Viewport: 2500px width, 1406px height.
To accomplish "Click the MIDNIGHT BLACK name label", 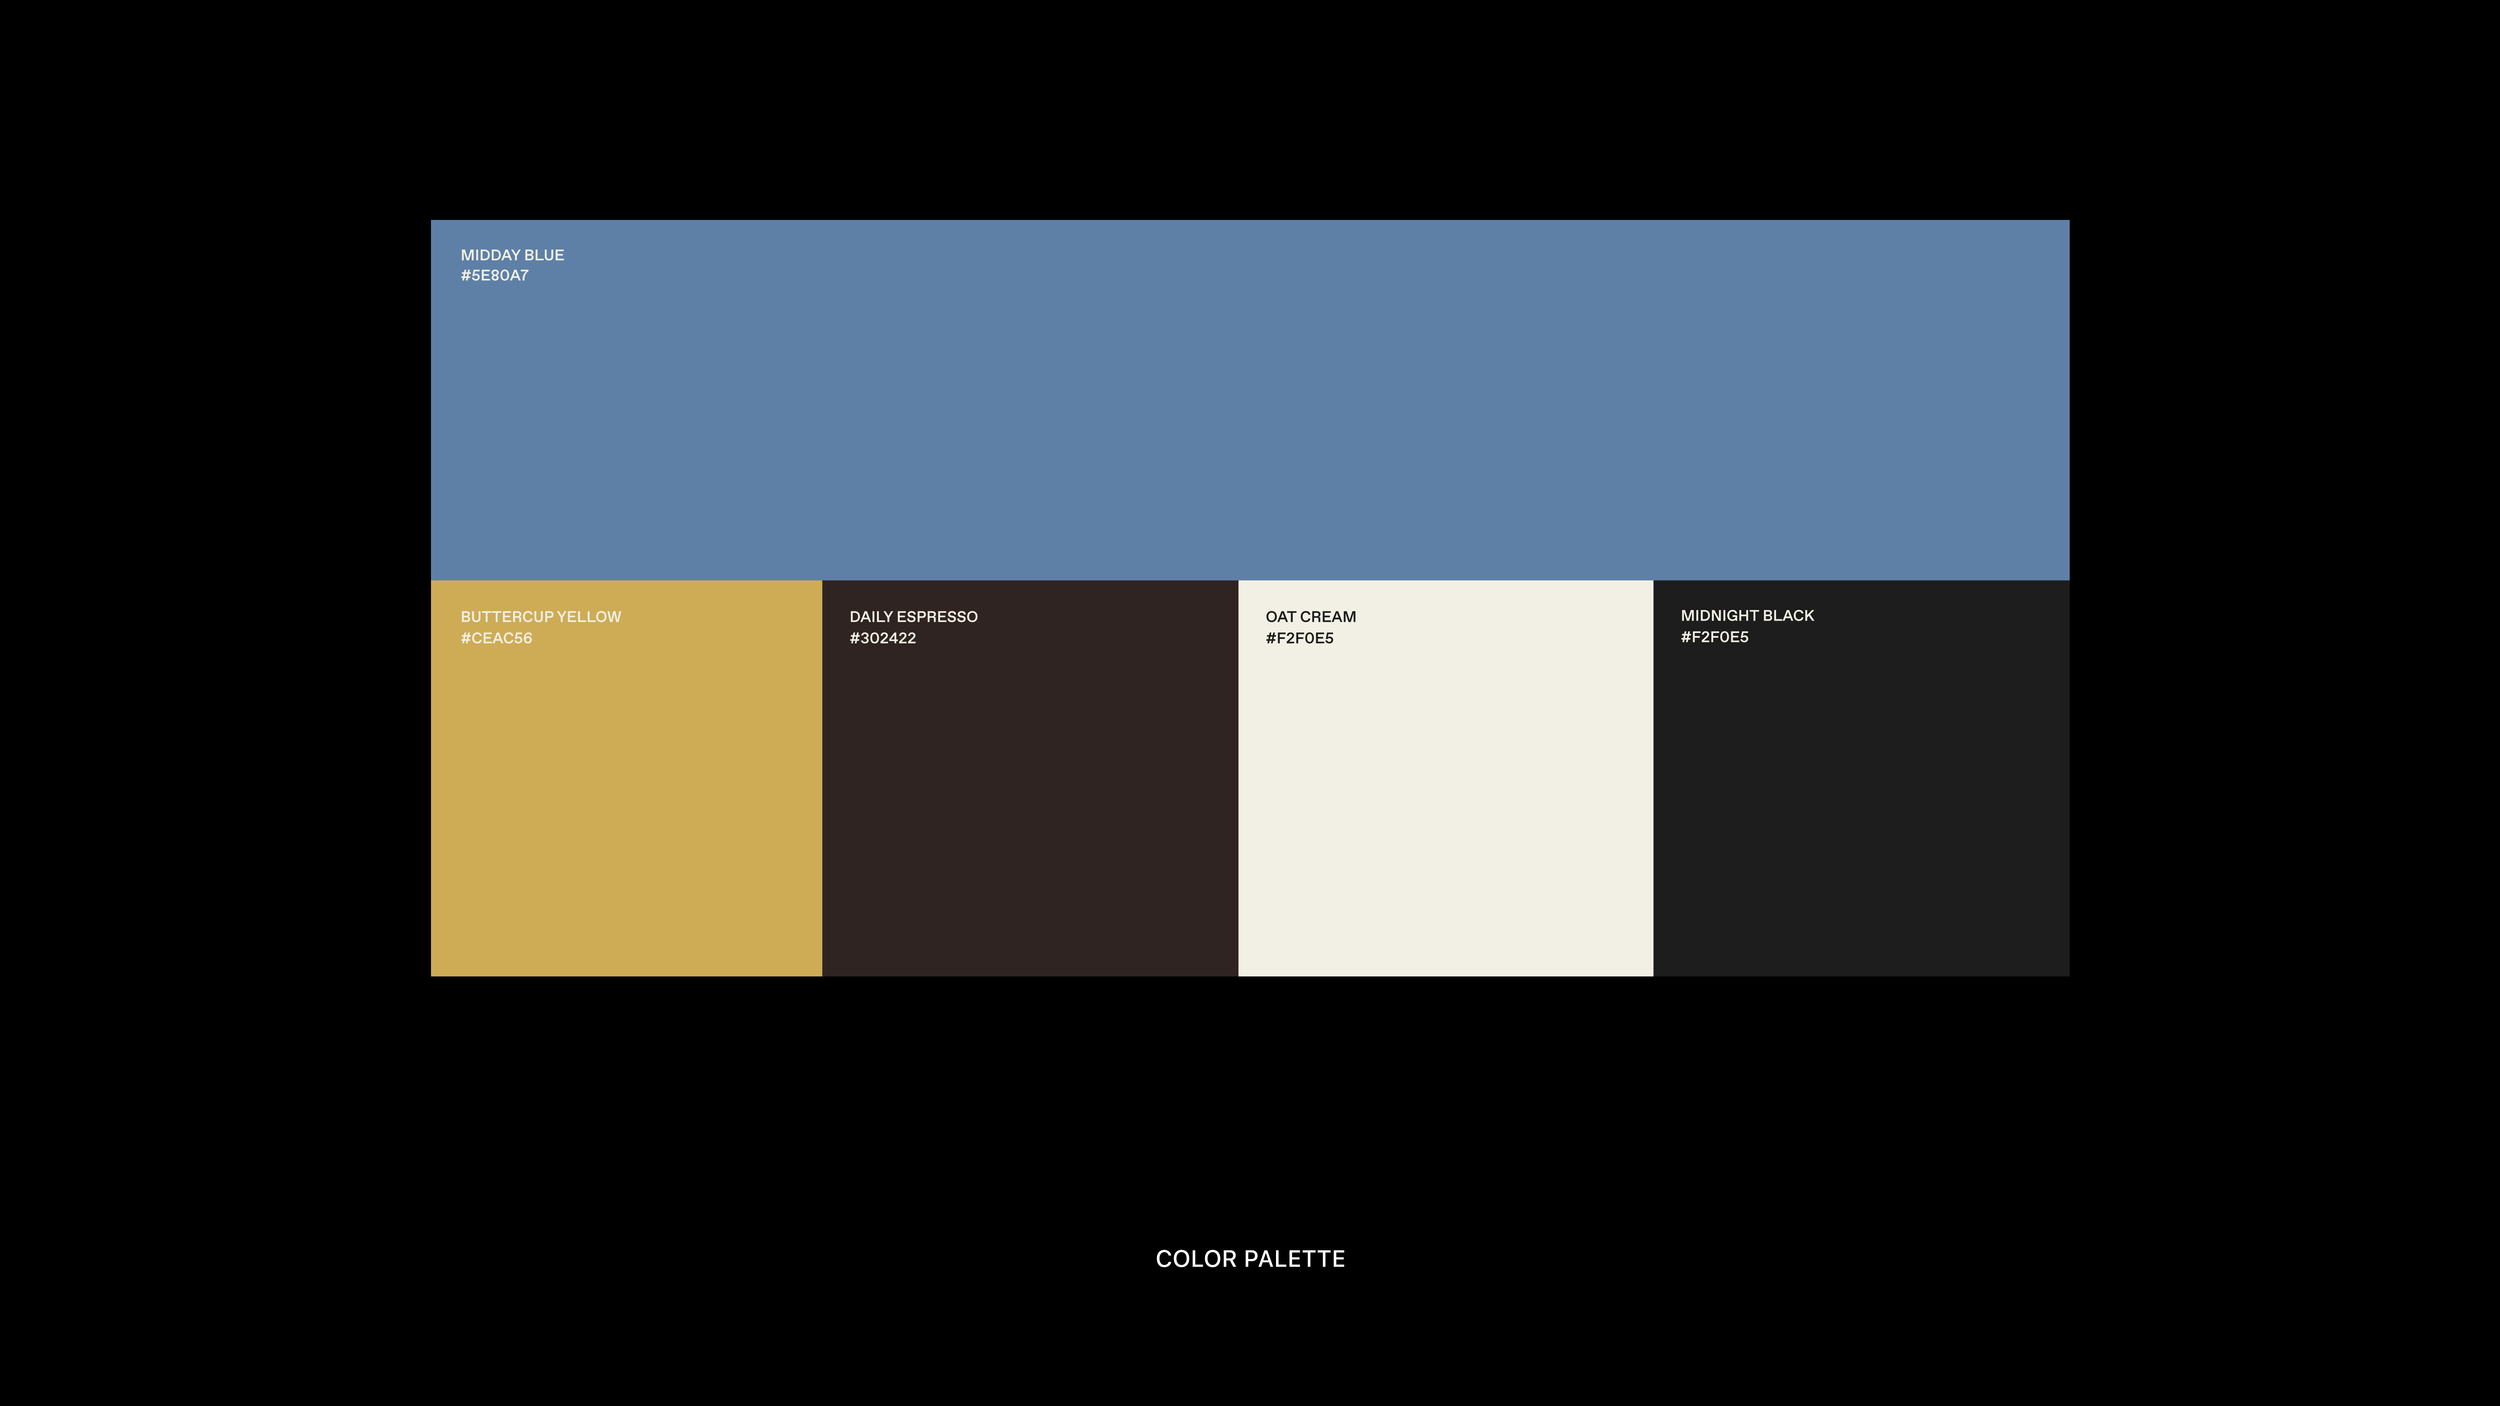I will (1747, 616).
